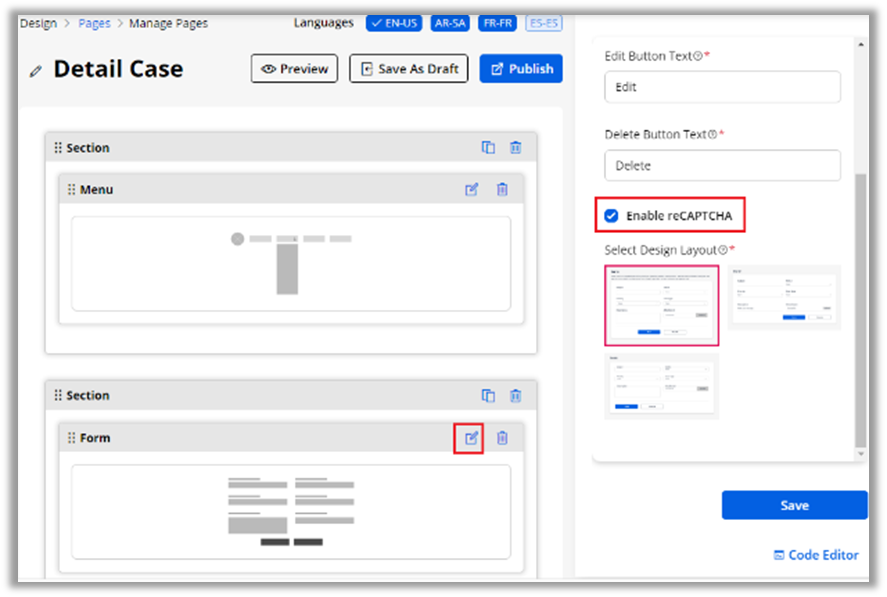Delete the Form widget
The image size is (887, 597).
(502, 438)
